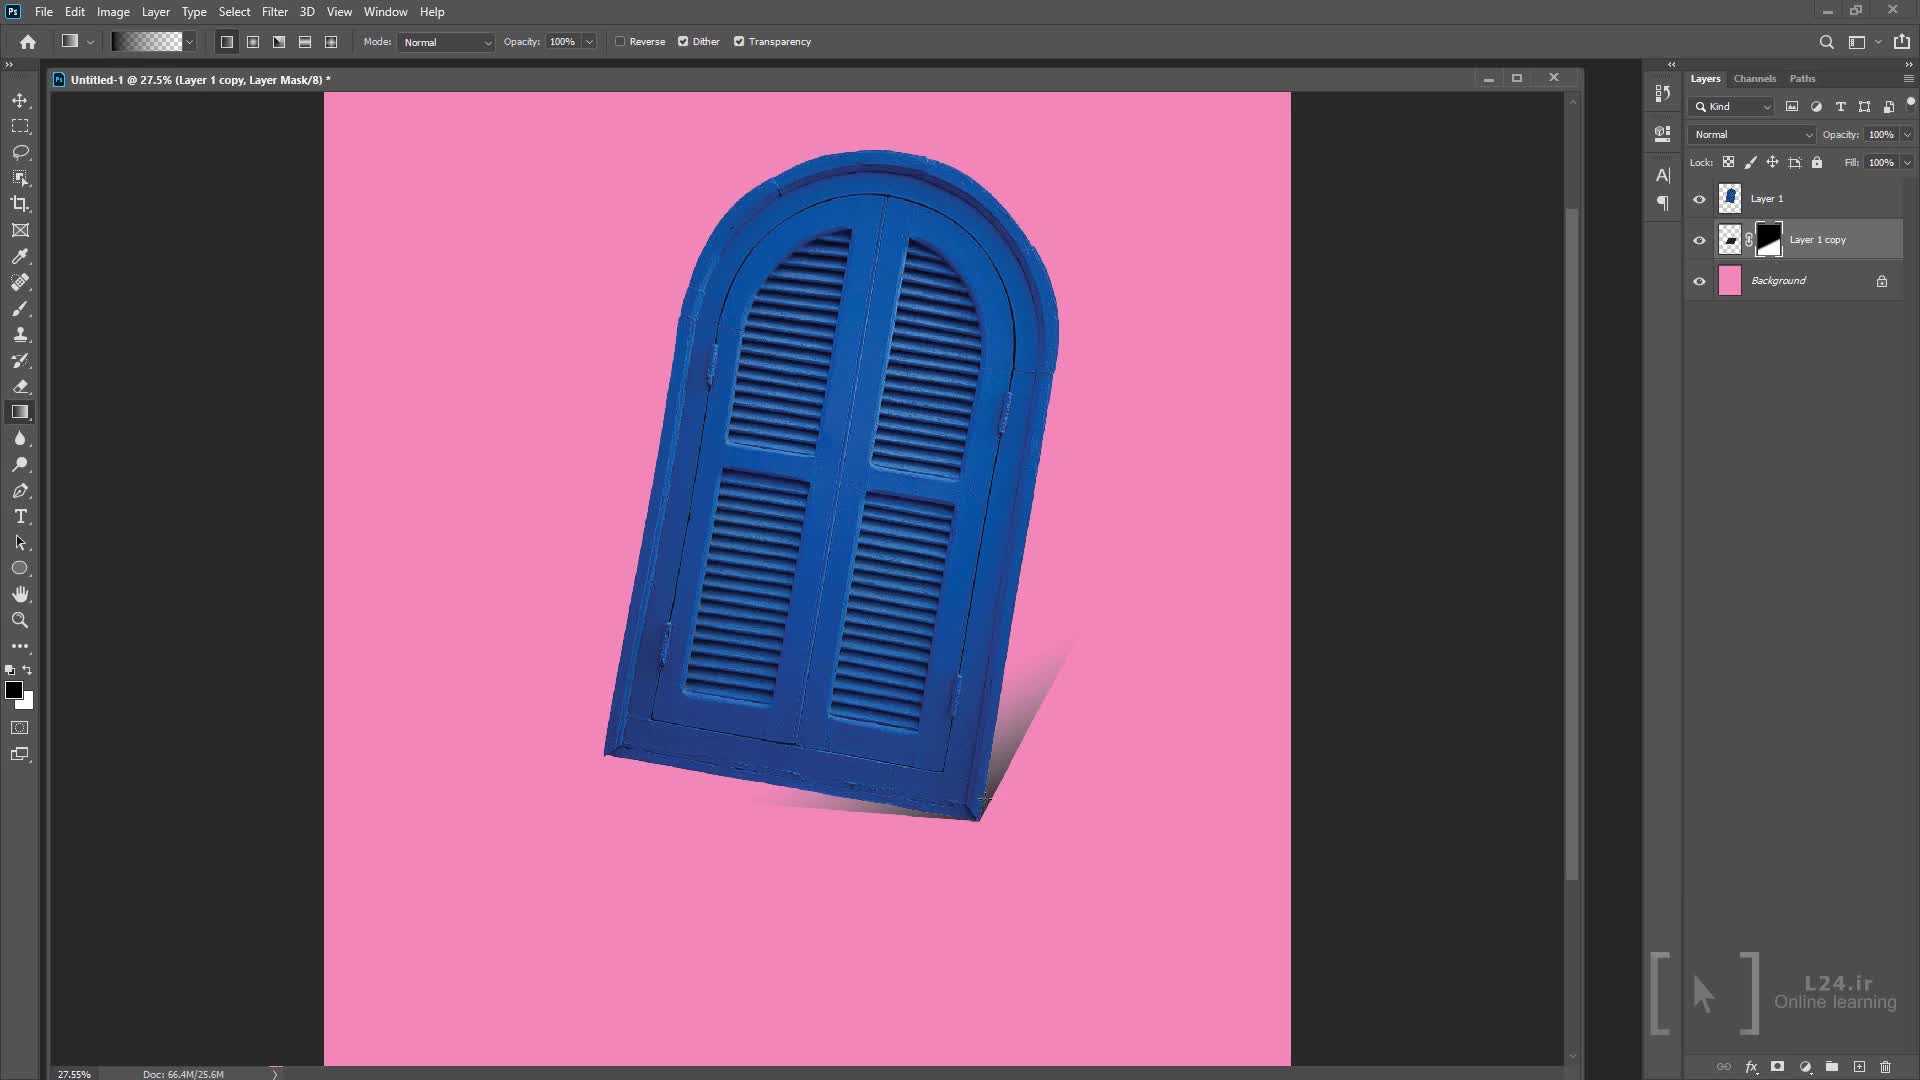Viewport: 1920px width, 1080px height.
Task: Click Add layer mask icon
Action: point(1777,1067)
